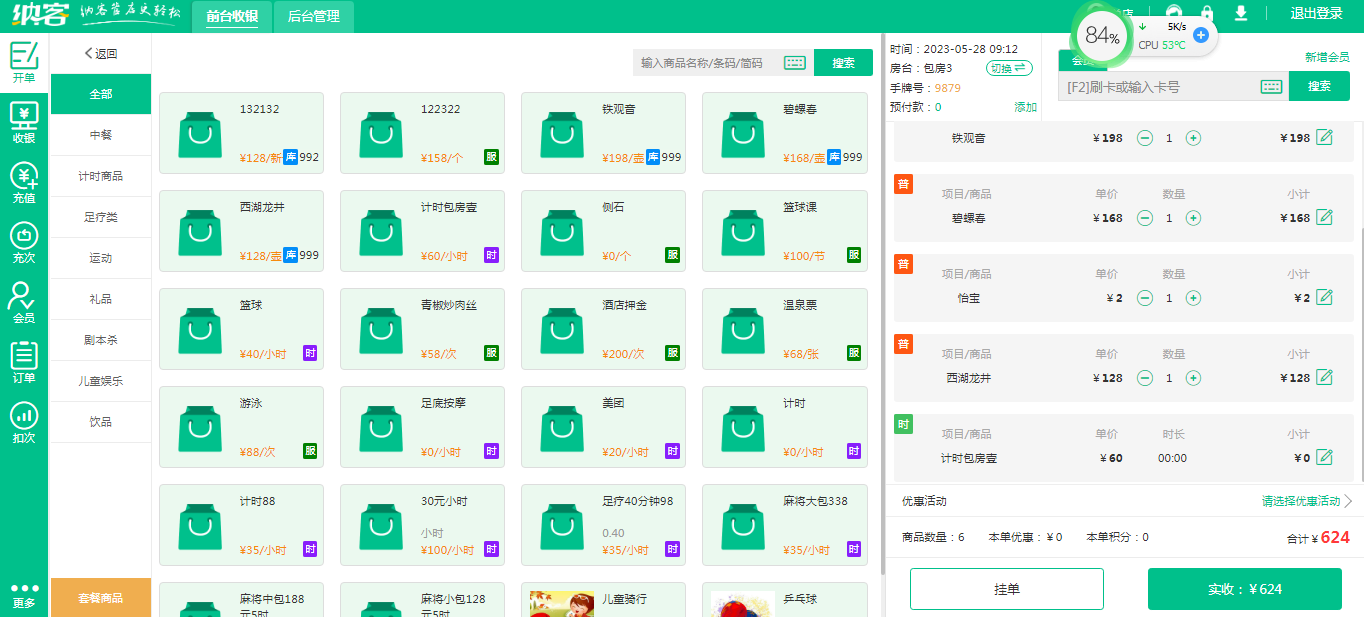This screenshot has width=1364, height=617.
Task: Open the 开单 (new order) sidebar icon
Action: [x=24, y=61]
